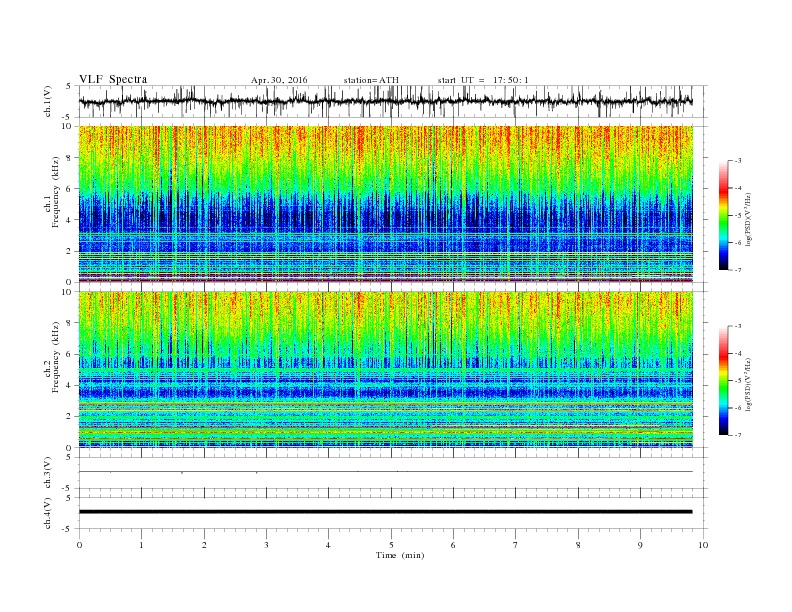The width and height of the screenshot is (792, 612).
Task: Click time axis tick label '1'
Action: (x=142, y=545)
